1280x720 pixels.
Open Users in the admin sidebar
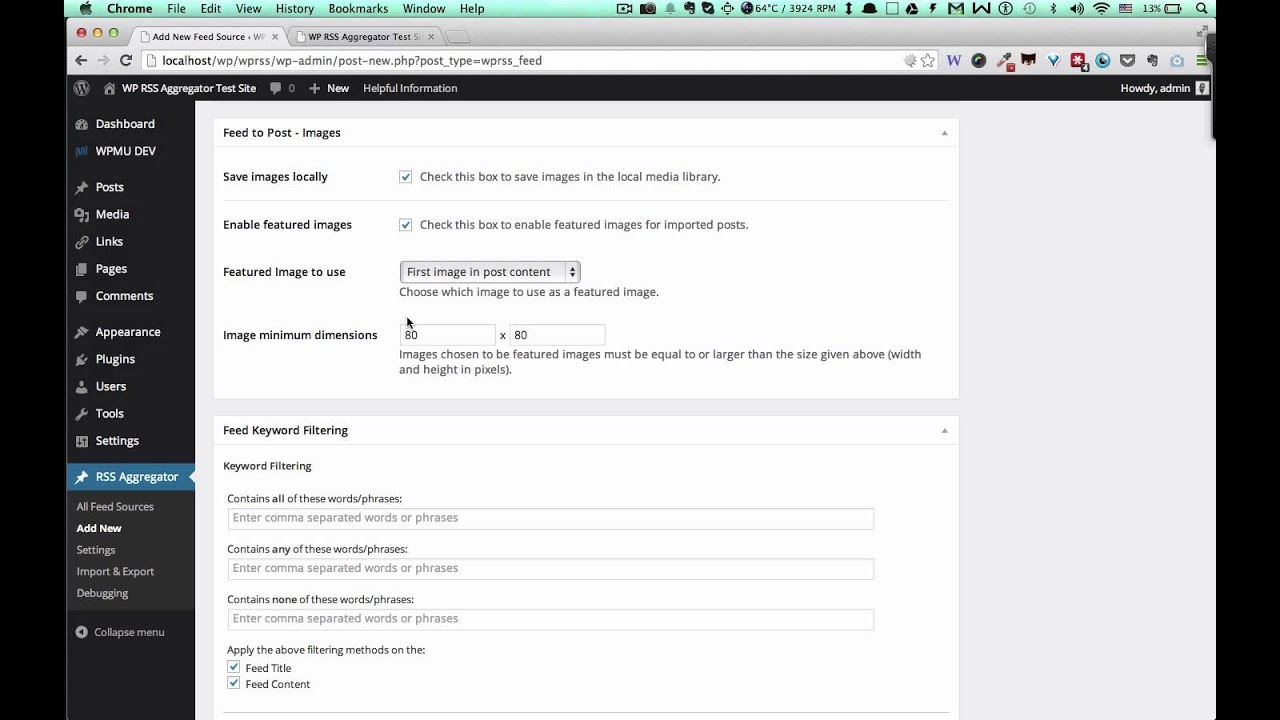click(x=111, y=386)
